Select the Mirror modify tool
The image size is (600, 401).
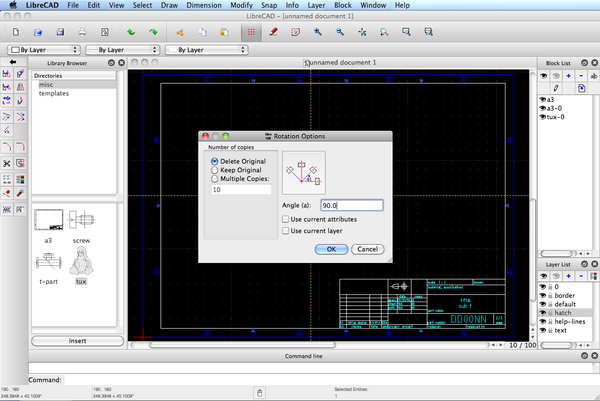(x=20, y=87)
